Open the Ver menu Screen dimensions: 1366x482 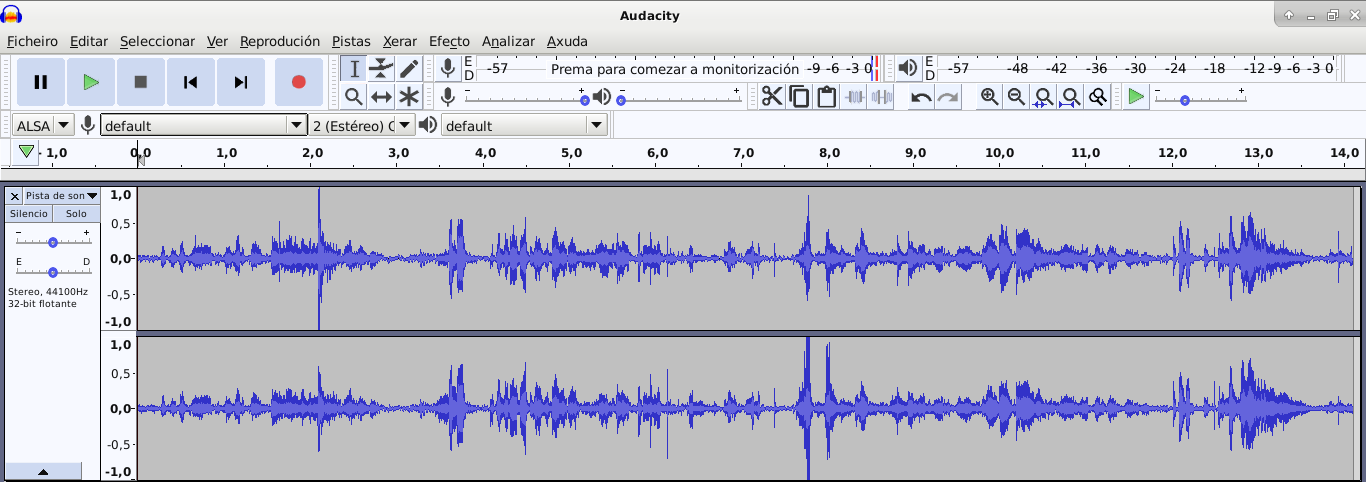coord(217,41)
